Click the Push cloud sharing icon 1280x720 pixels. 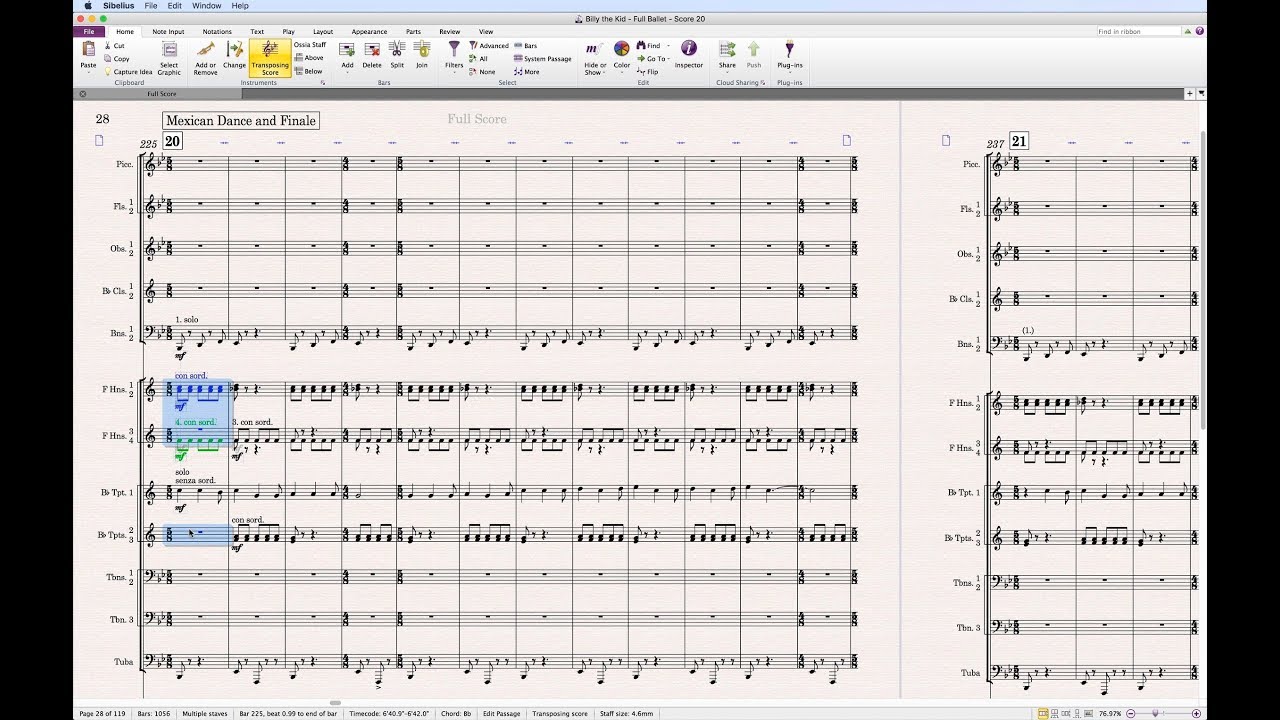pyautogui.click(x=754, y=49)
